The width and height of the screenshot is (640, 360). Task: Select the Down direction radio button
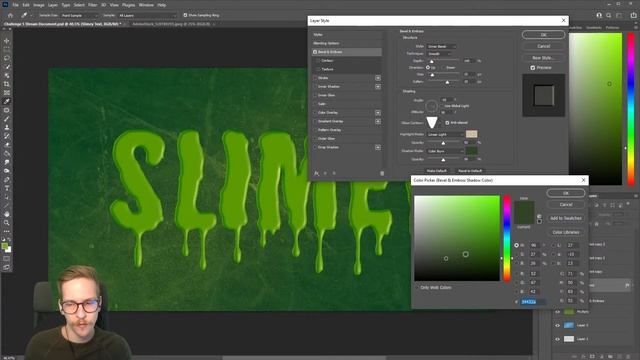pyautogui.click(x=444, y=68)
